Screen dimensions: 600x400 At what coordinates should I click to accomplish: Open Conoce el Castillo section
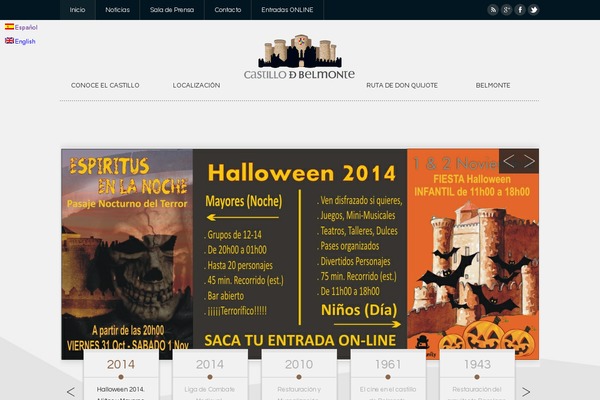[105, 85]
